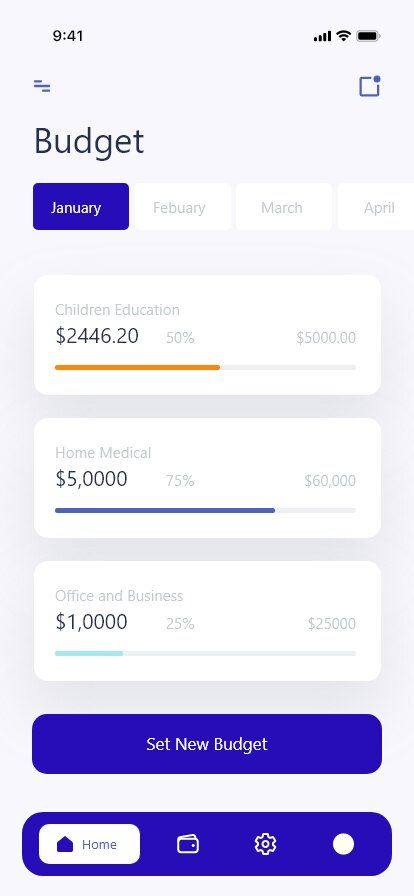Open the Office and Business budget card
The height and width of the screenshot is (896, 414).
(x=207, y=621)
